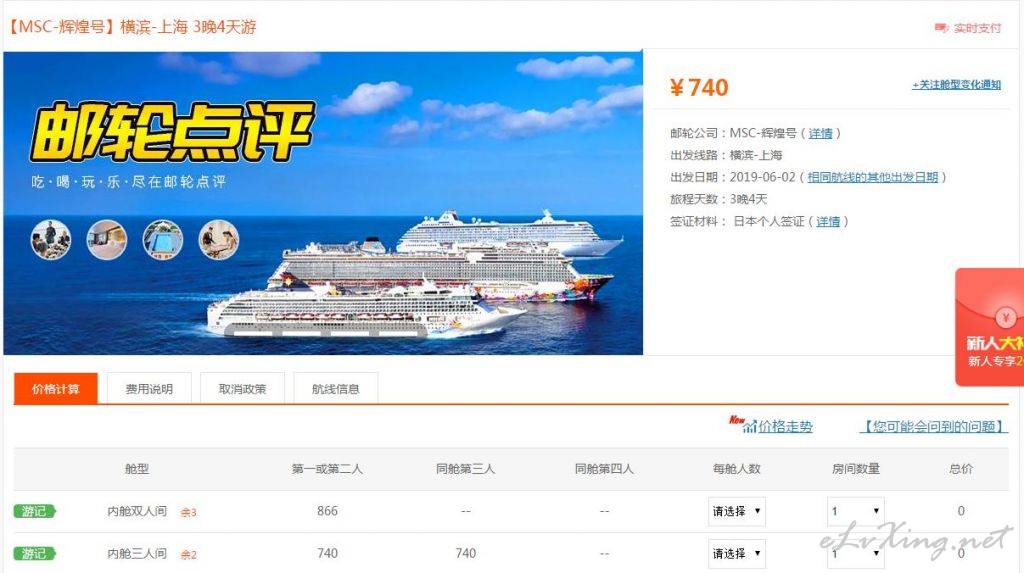Image resolution: width=1024 pixels, height=573 pixels.
Task: Open 相同航线的其他出发日期 link
Action: point(872,177)
